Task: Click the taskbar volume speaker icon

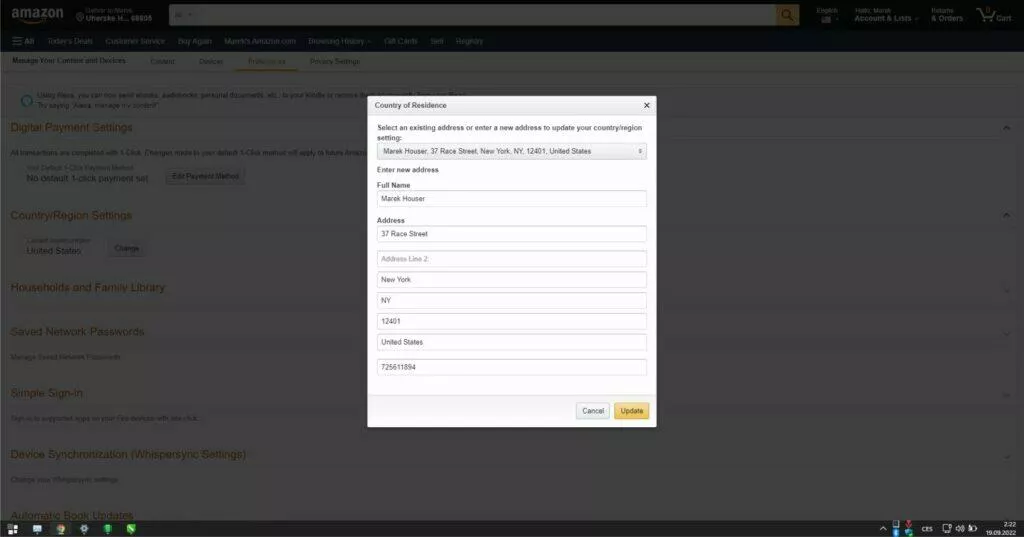Action: [x=959, y=529]
